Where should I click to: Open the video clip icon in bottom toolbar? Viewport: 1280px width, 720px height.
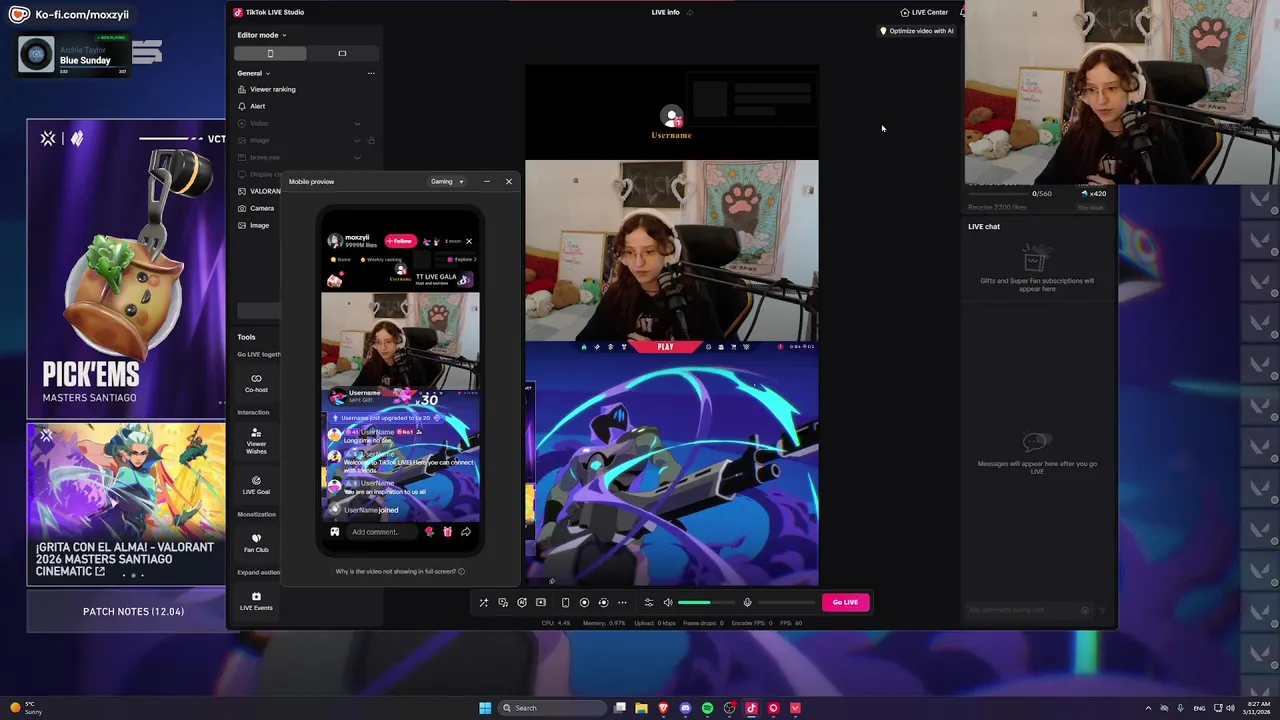(x=541, y=602)
